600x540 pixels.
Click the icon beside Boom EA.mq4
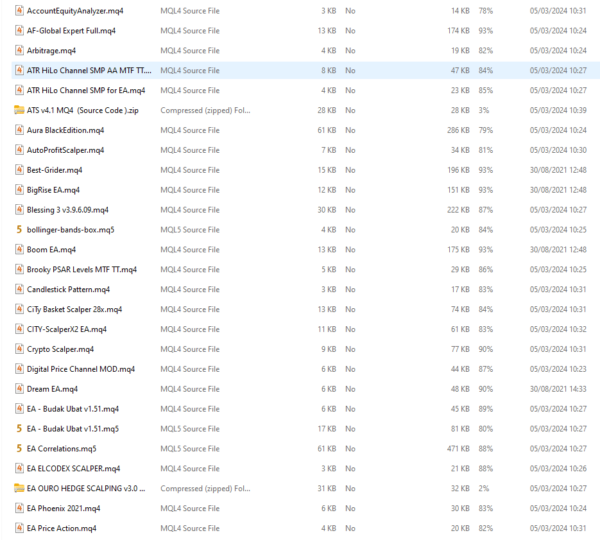(x=19, y=250)
